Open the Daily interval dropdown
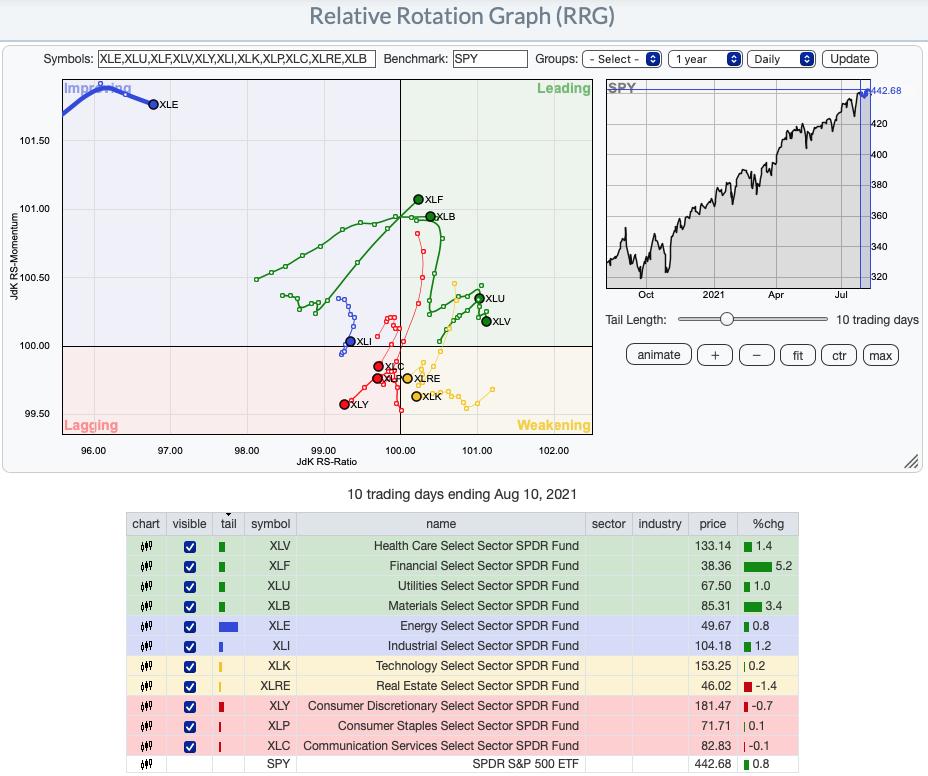This screenshot has height=776, width=928. [781, 59]
